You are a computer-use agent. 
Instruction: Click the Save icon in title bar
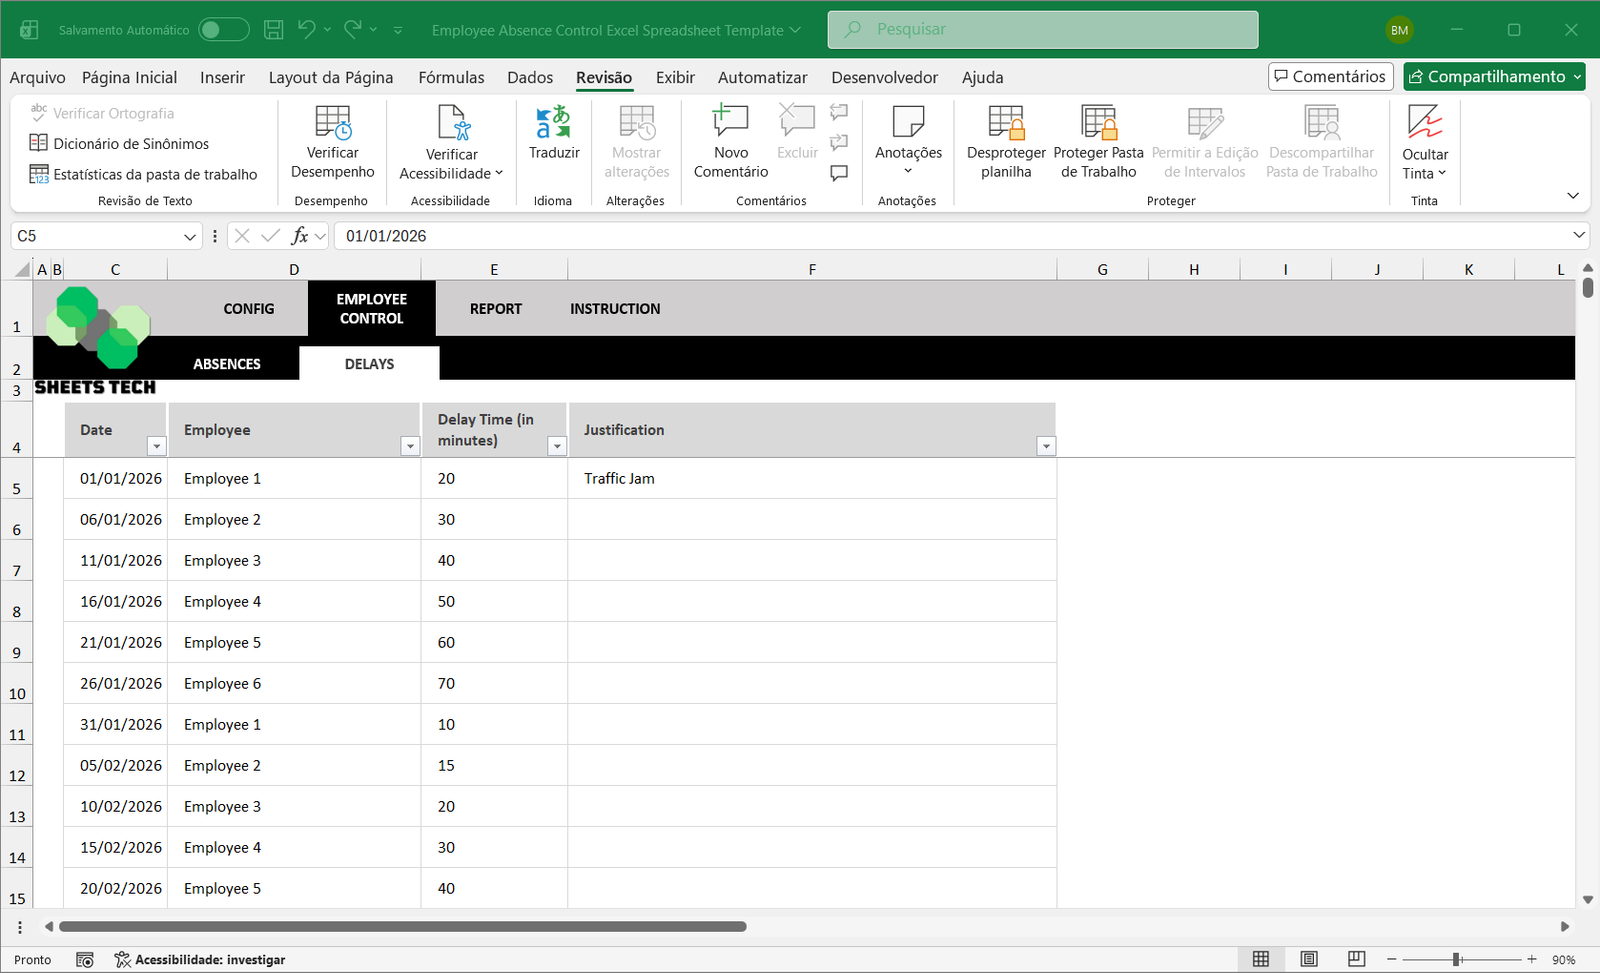click(x=273, y=30)
